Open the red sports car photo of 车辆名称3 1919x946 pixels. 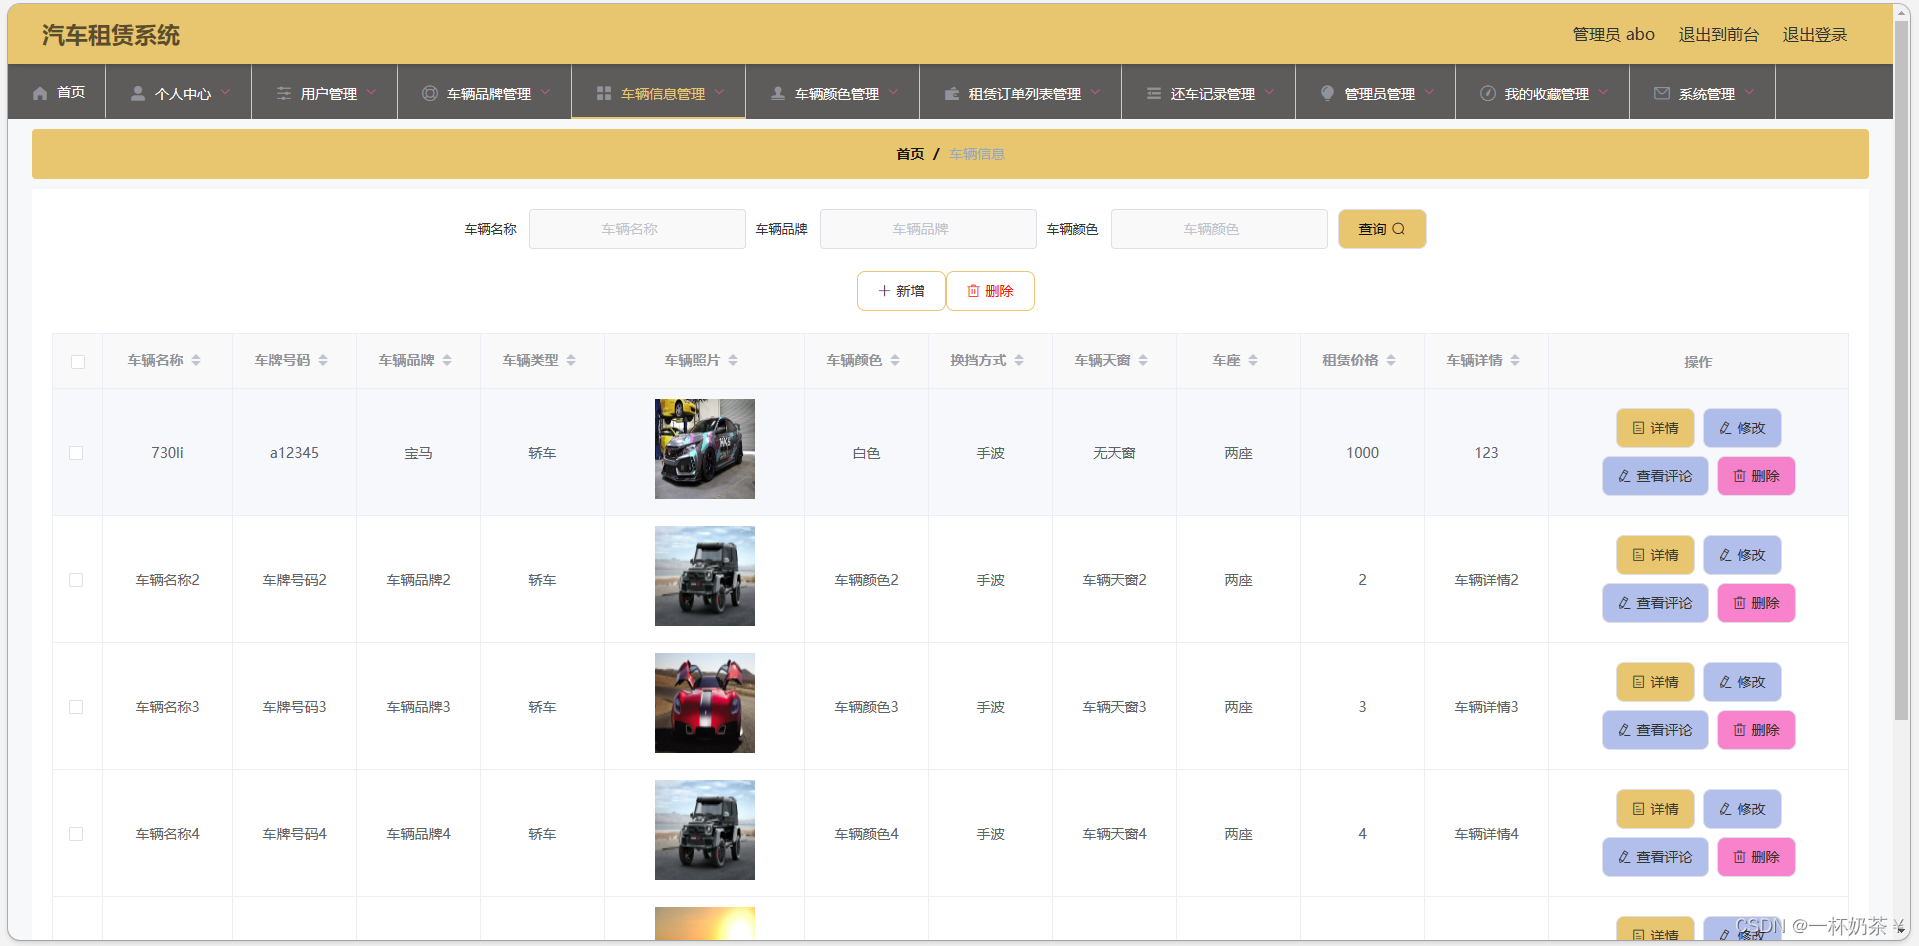tap(705, 703)
